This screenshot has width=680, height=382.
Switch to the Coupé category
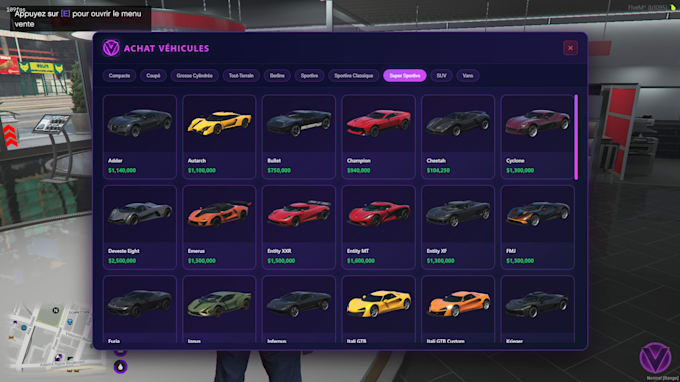[x=153, y=75]
